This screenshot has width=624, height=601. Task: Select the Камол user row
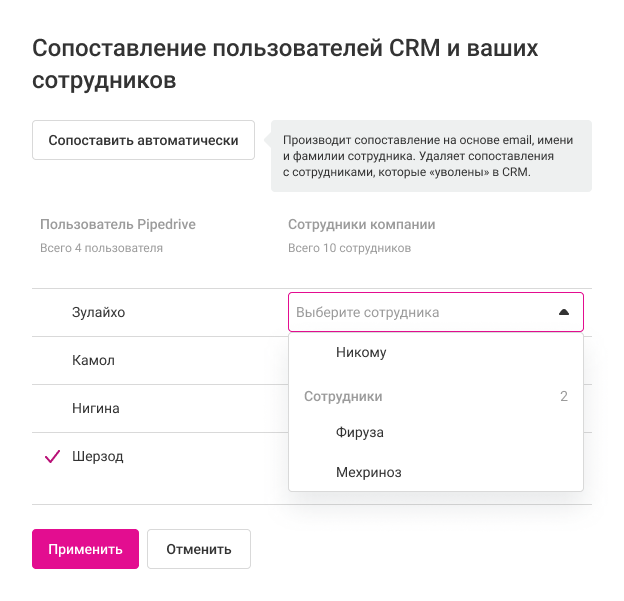coord(93,360)
